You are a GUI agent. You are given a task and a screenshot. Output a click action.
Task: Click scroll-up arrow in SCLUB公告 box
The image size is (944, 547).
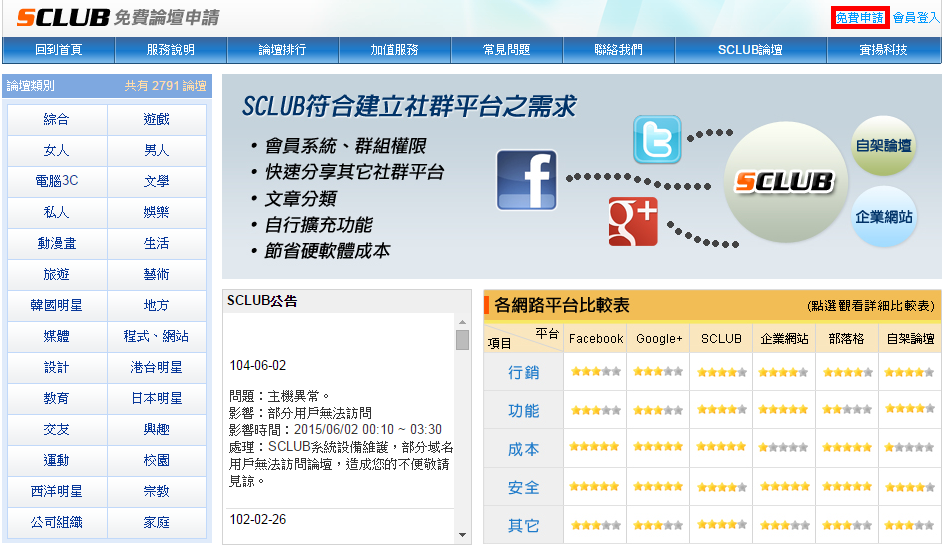[462, 322]
